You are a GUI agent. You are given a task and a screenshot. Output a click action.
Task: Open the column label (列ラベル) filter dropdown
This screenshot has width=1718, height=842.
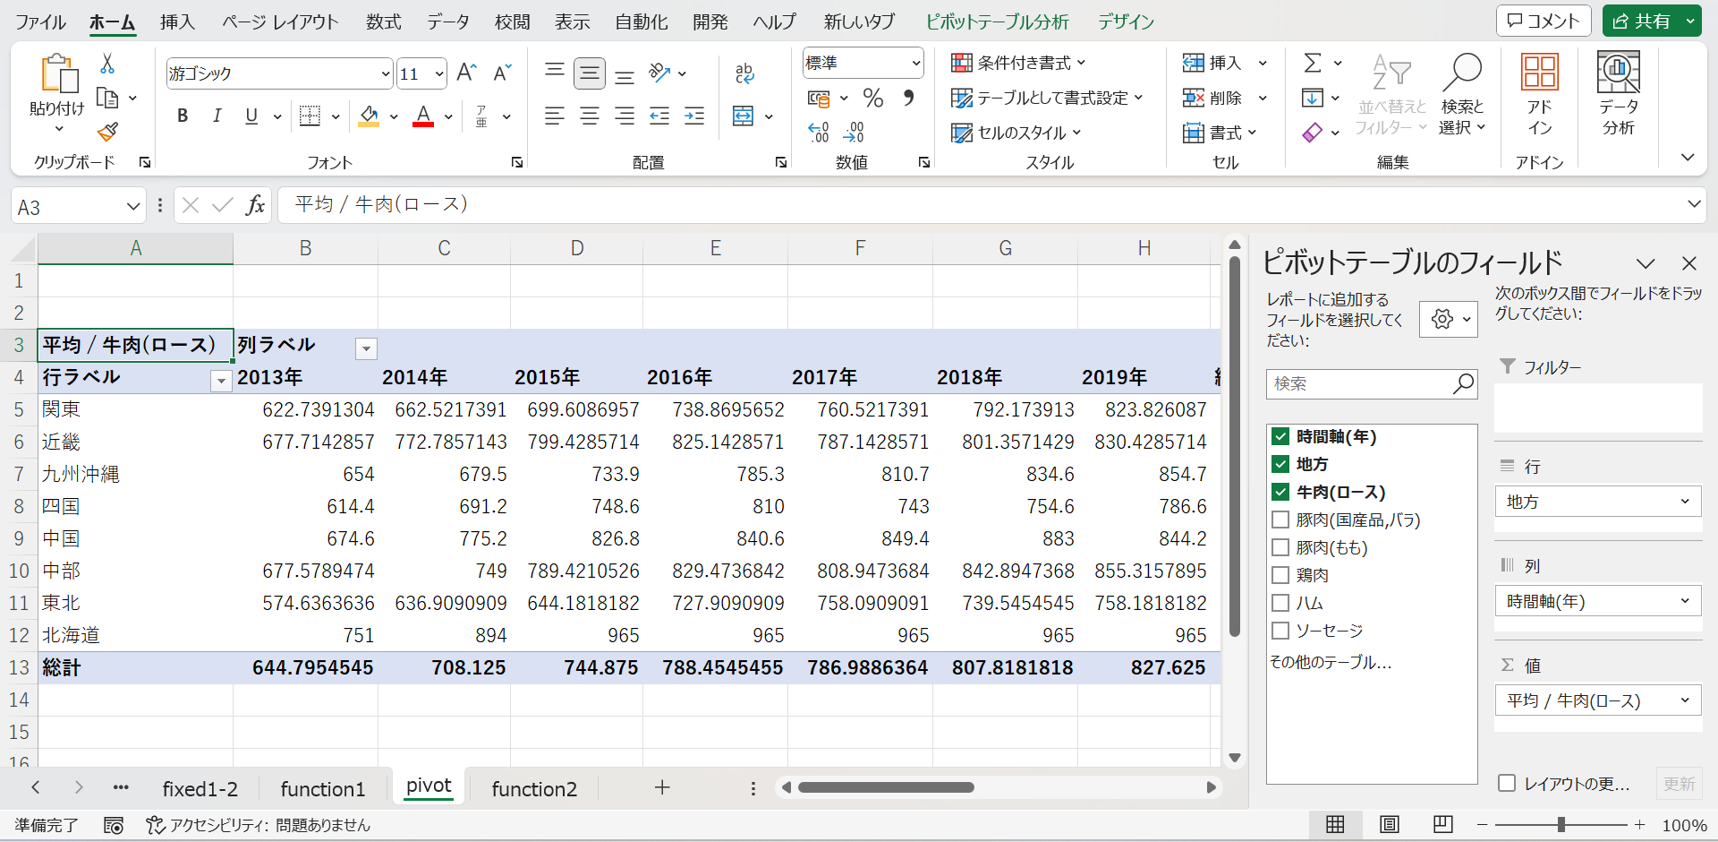click(x=366, y=348)
